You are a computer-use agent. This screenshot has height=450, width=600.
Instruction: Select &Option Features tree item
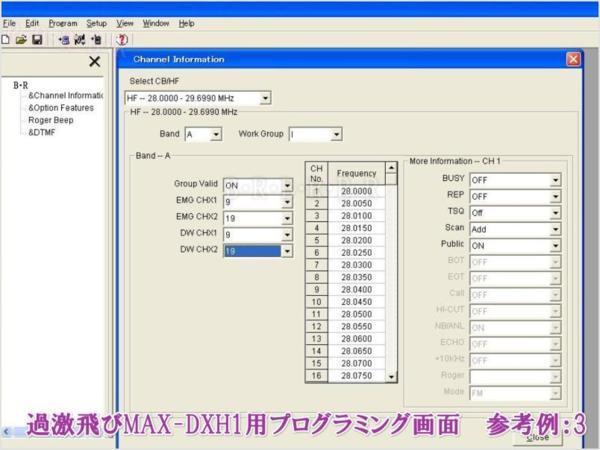coord(61,108)
